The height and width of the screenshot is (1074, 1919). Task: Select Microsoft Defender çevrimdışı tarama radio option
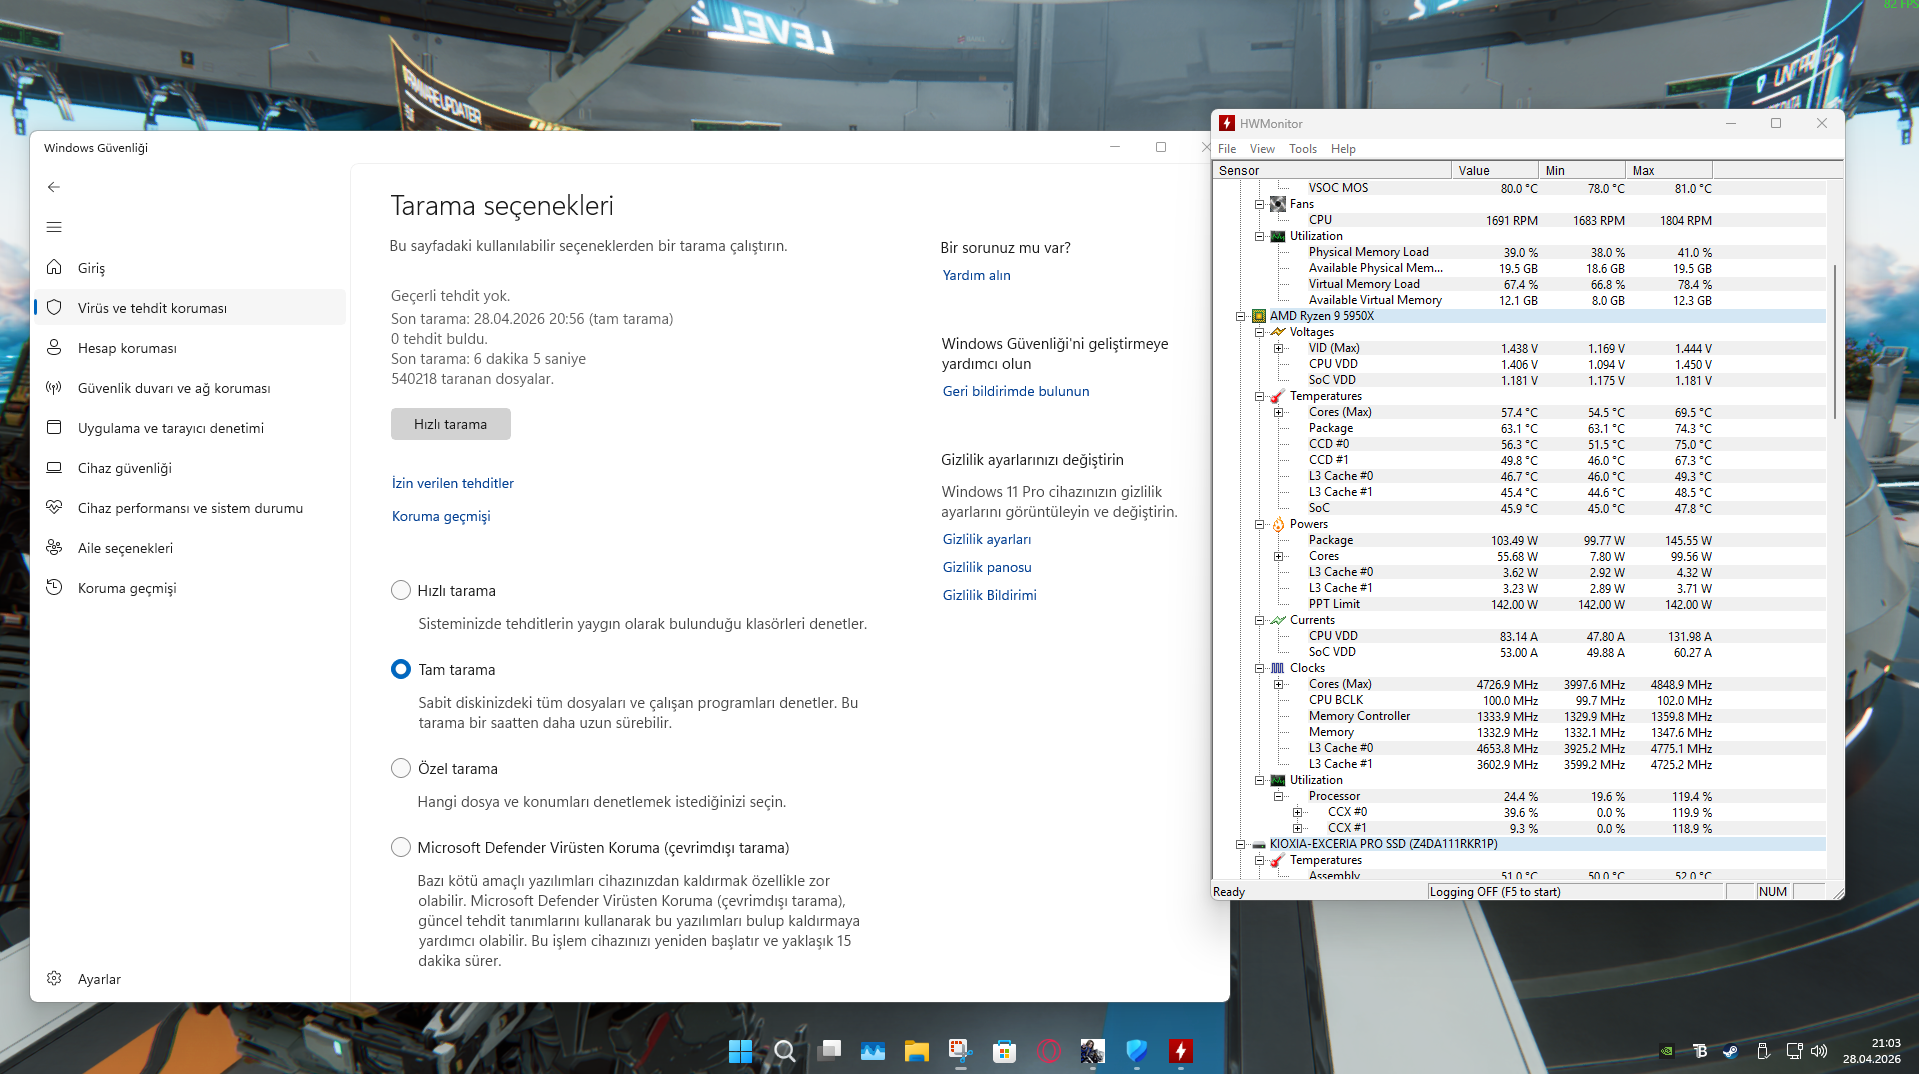[401, 847]
